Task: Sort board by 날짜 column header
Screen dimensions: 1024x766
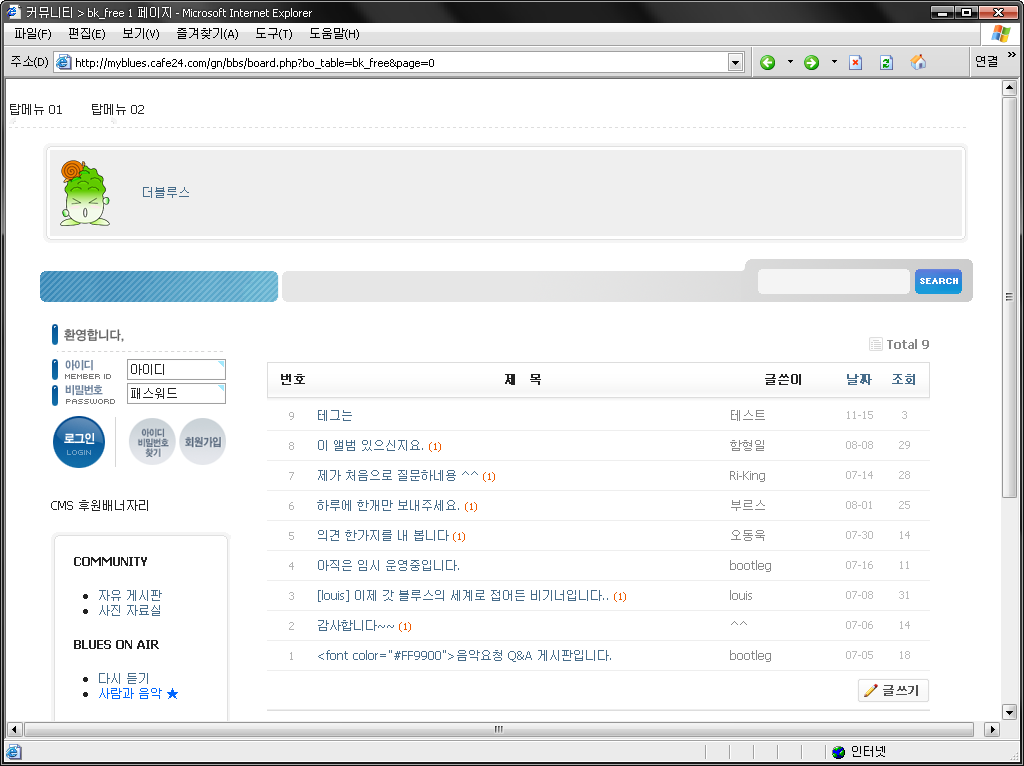Action: (x=859, y=379)
